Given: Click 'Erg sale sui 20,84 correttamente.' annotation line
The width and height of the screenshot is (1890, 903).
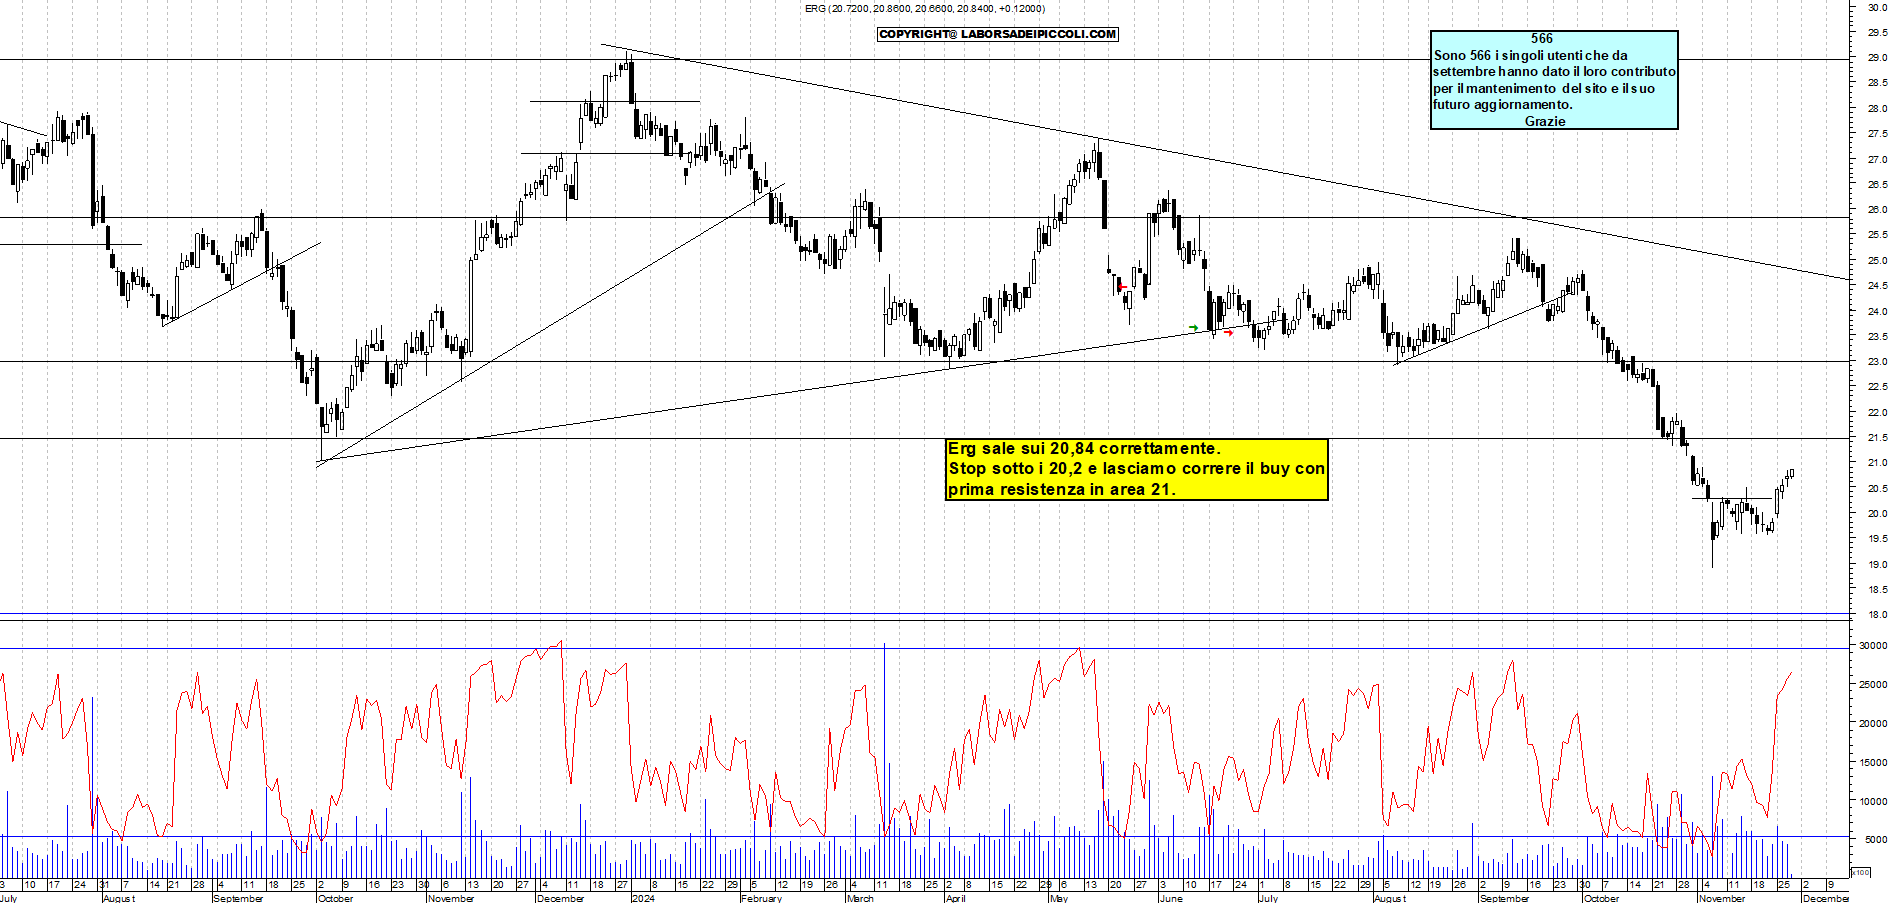Looking at the screenshot, I should [x=1084, y=448].
